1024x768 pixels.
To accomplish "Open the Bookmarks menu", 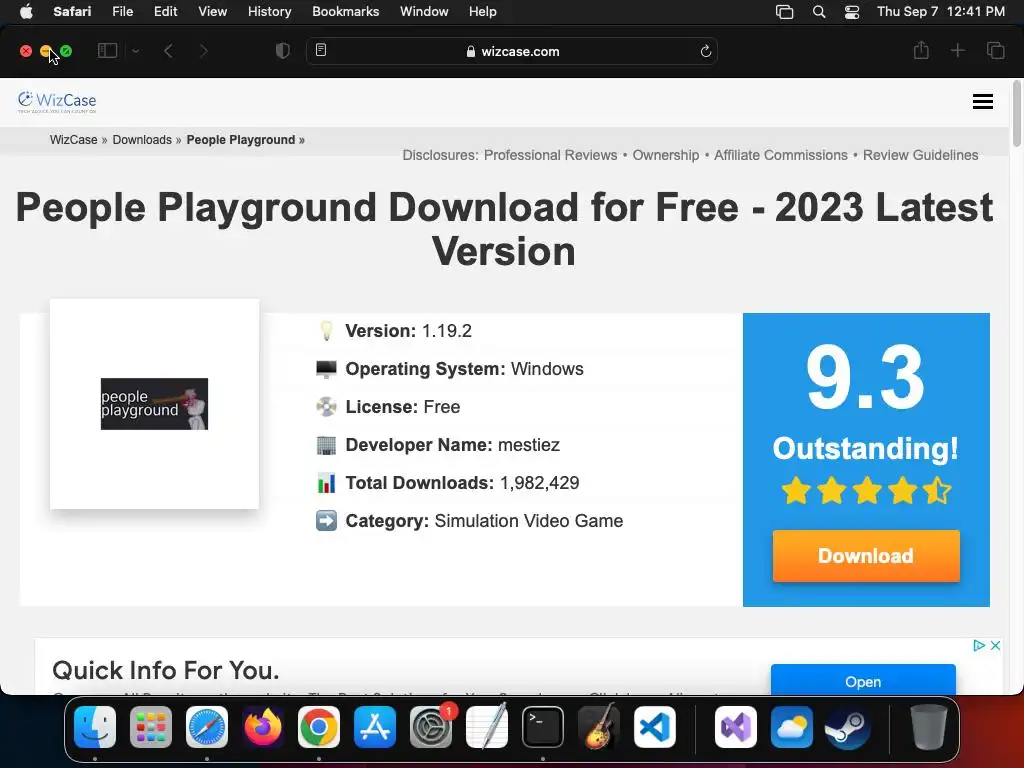I will click(345, 12).
